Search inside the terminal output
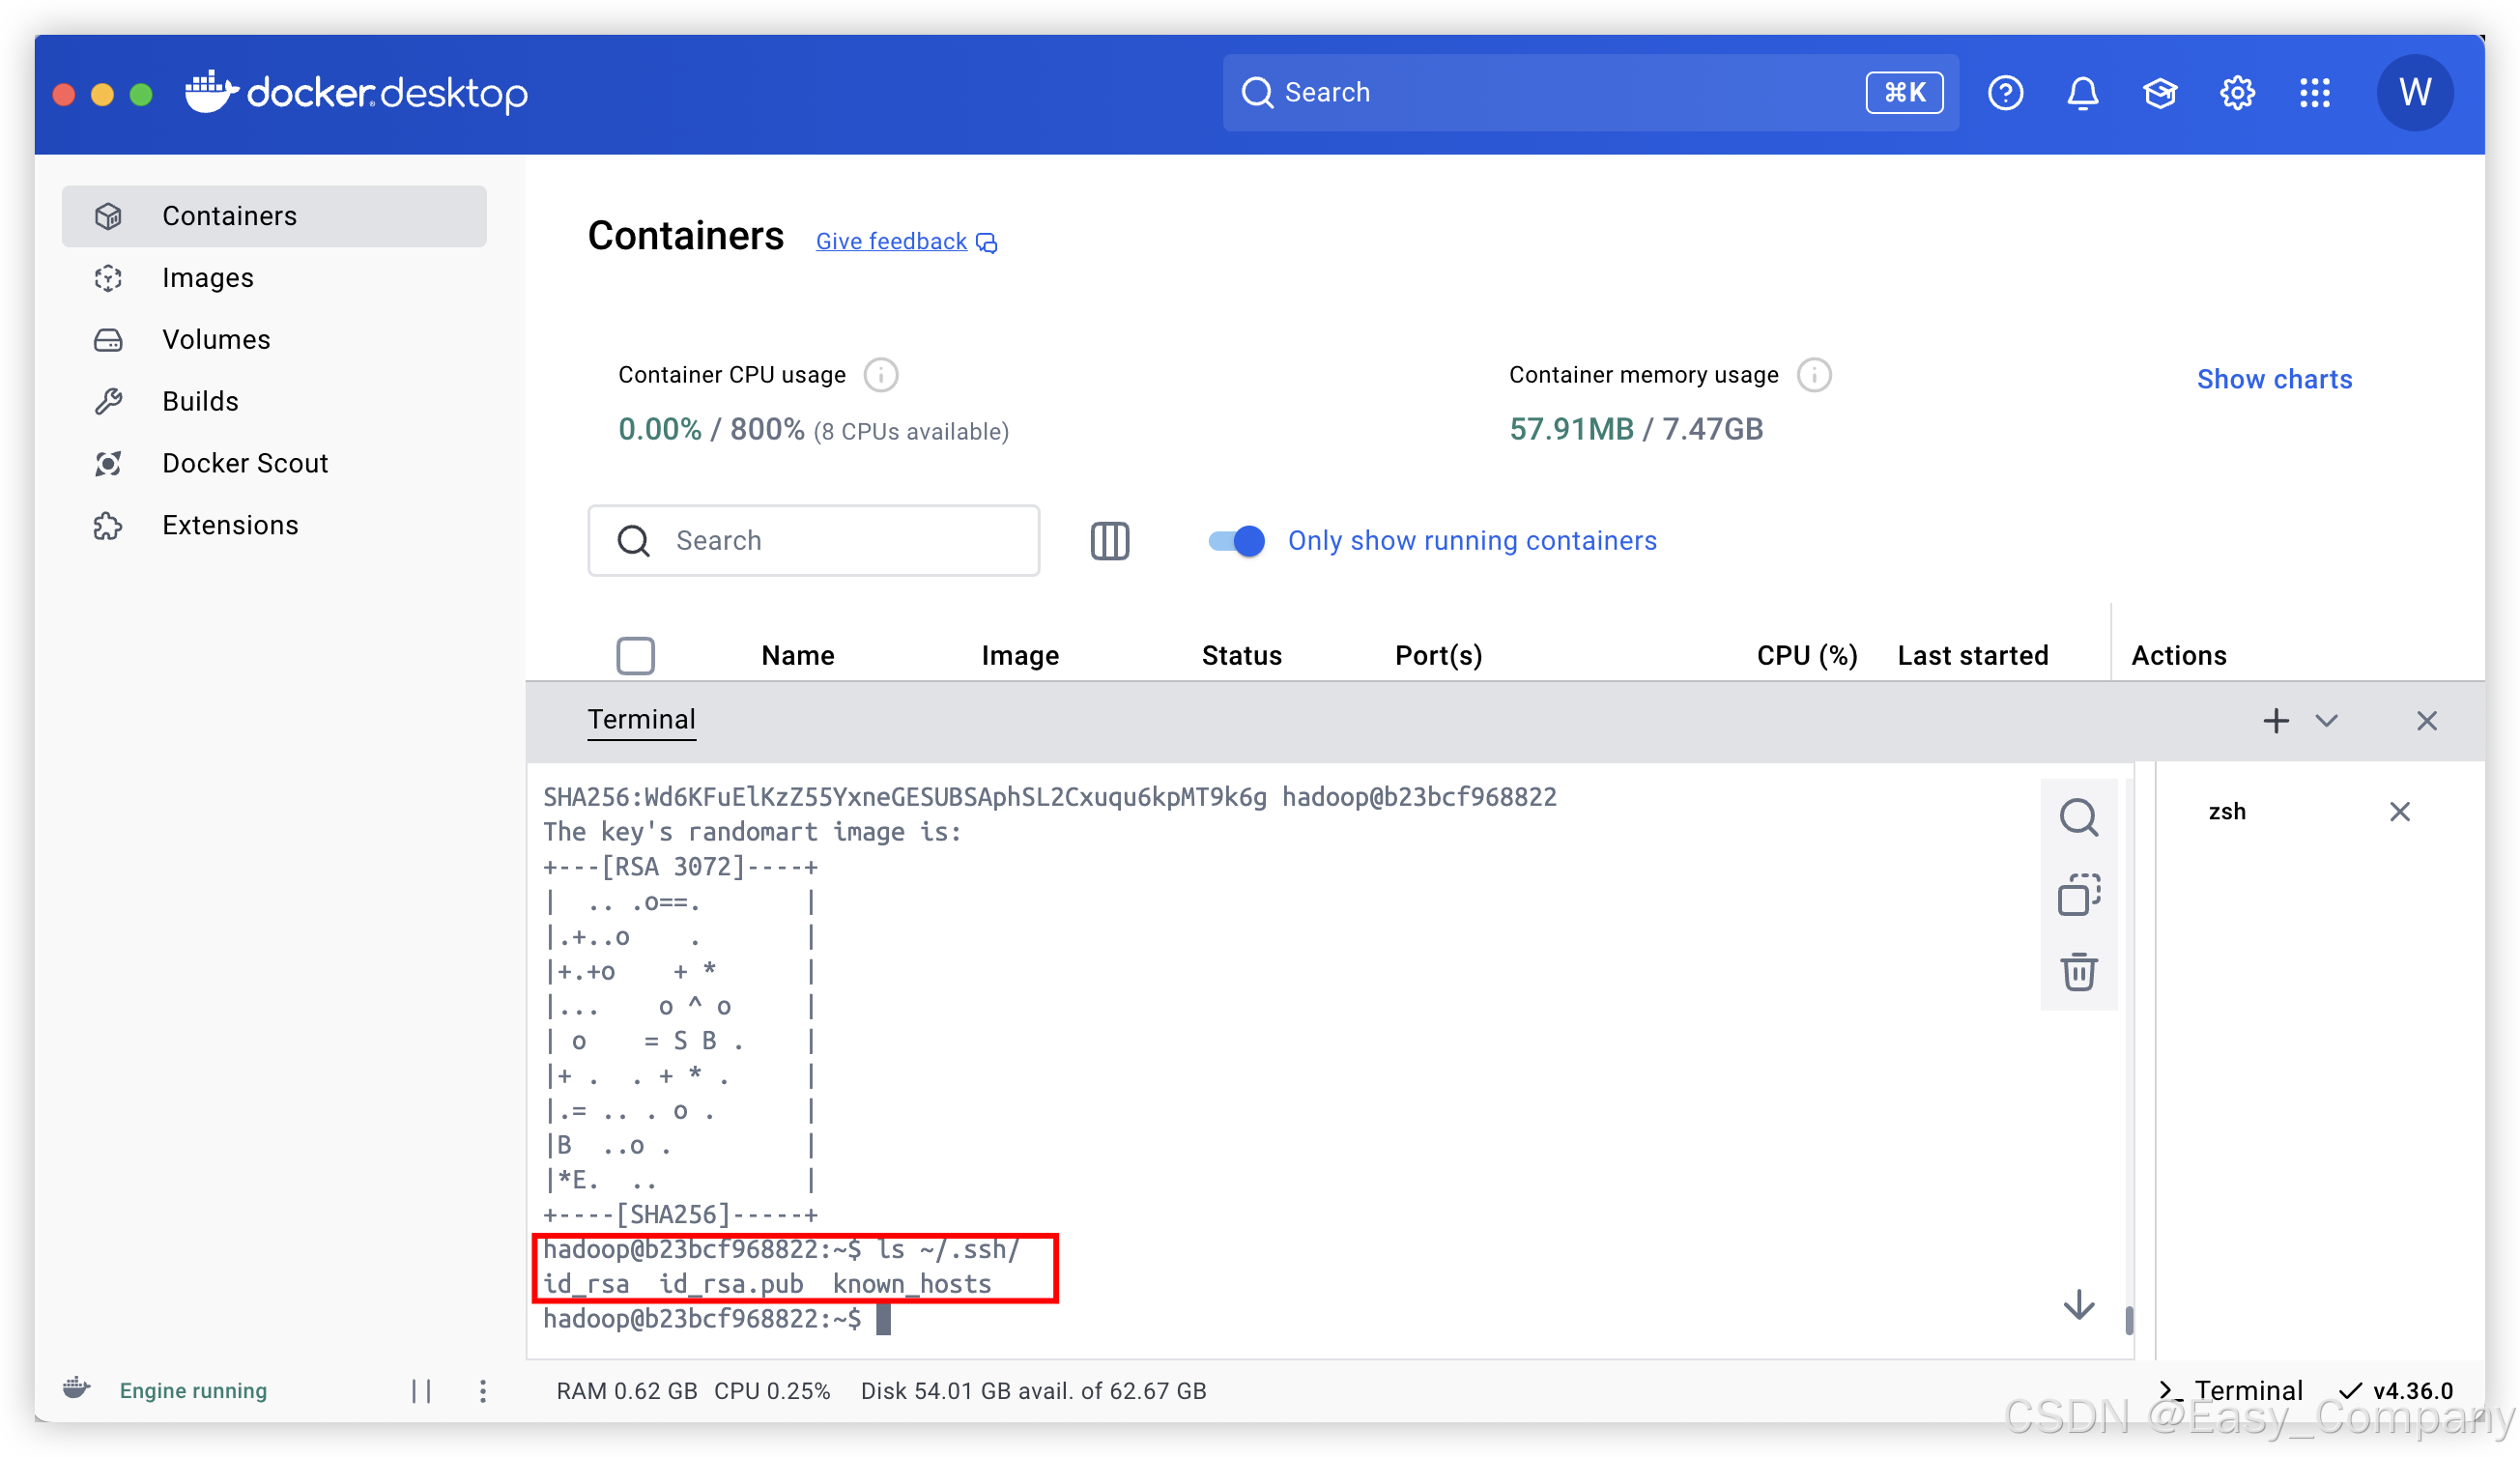This screenshot has width=2520, height=1457. coord(2078,817)
